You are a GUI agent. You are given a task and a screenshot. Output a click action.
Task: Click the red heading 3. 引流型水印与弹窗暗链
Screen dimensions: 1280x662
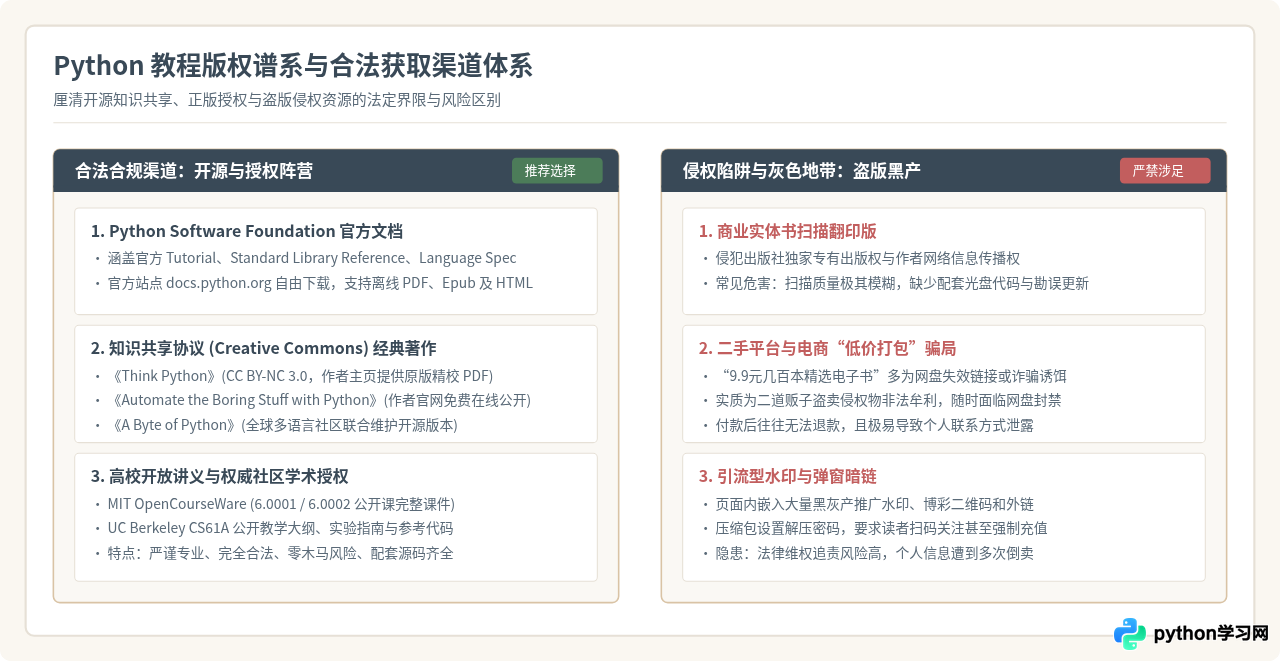[x=788, y=476]
